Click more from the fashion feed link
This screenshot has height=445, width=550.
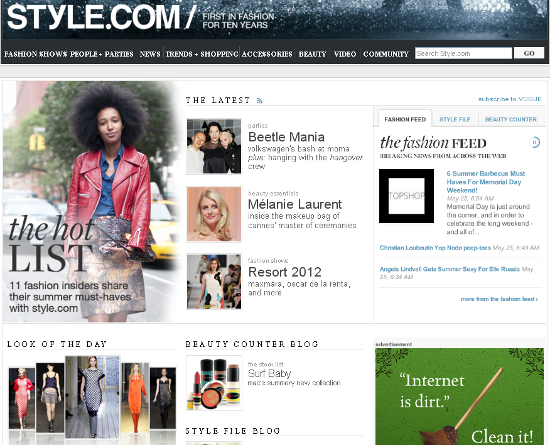pos(499,299)
